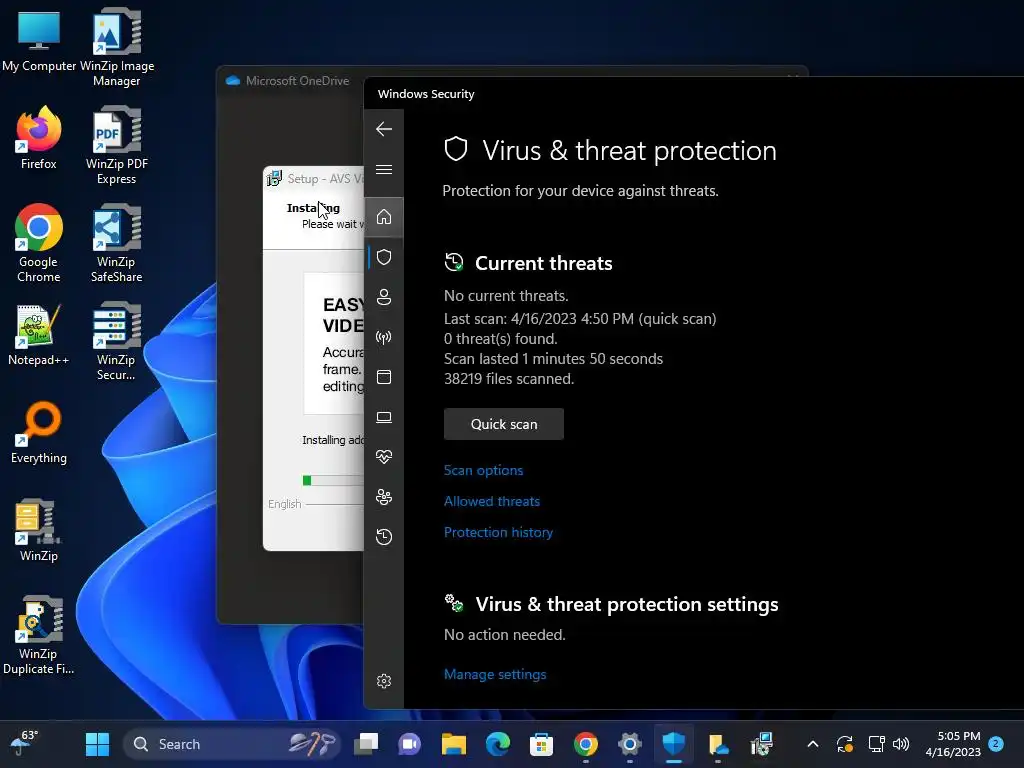Select the WinZip PDF Express desktop icon

click(x=117, y=145)
